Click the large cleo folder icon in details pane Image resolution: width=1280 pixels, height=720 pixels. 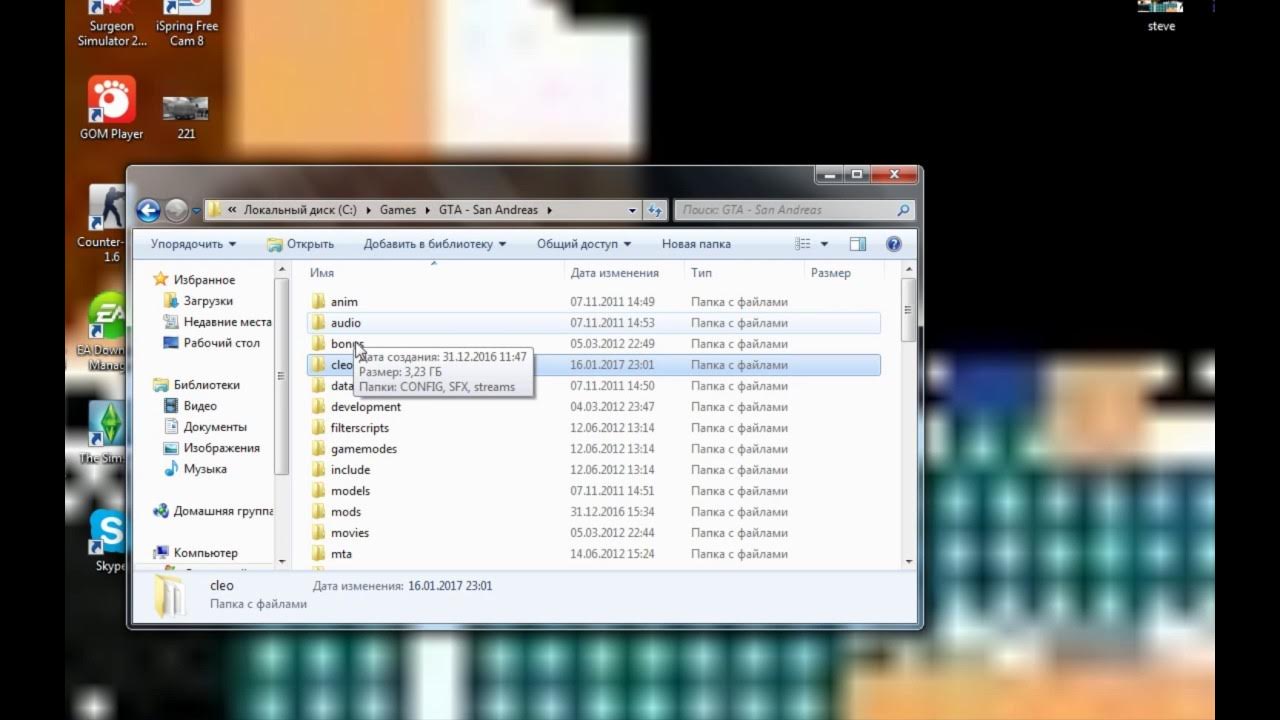[170, 595]
